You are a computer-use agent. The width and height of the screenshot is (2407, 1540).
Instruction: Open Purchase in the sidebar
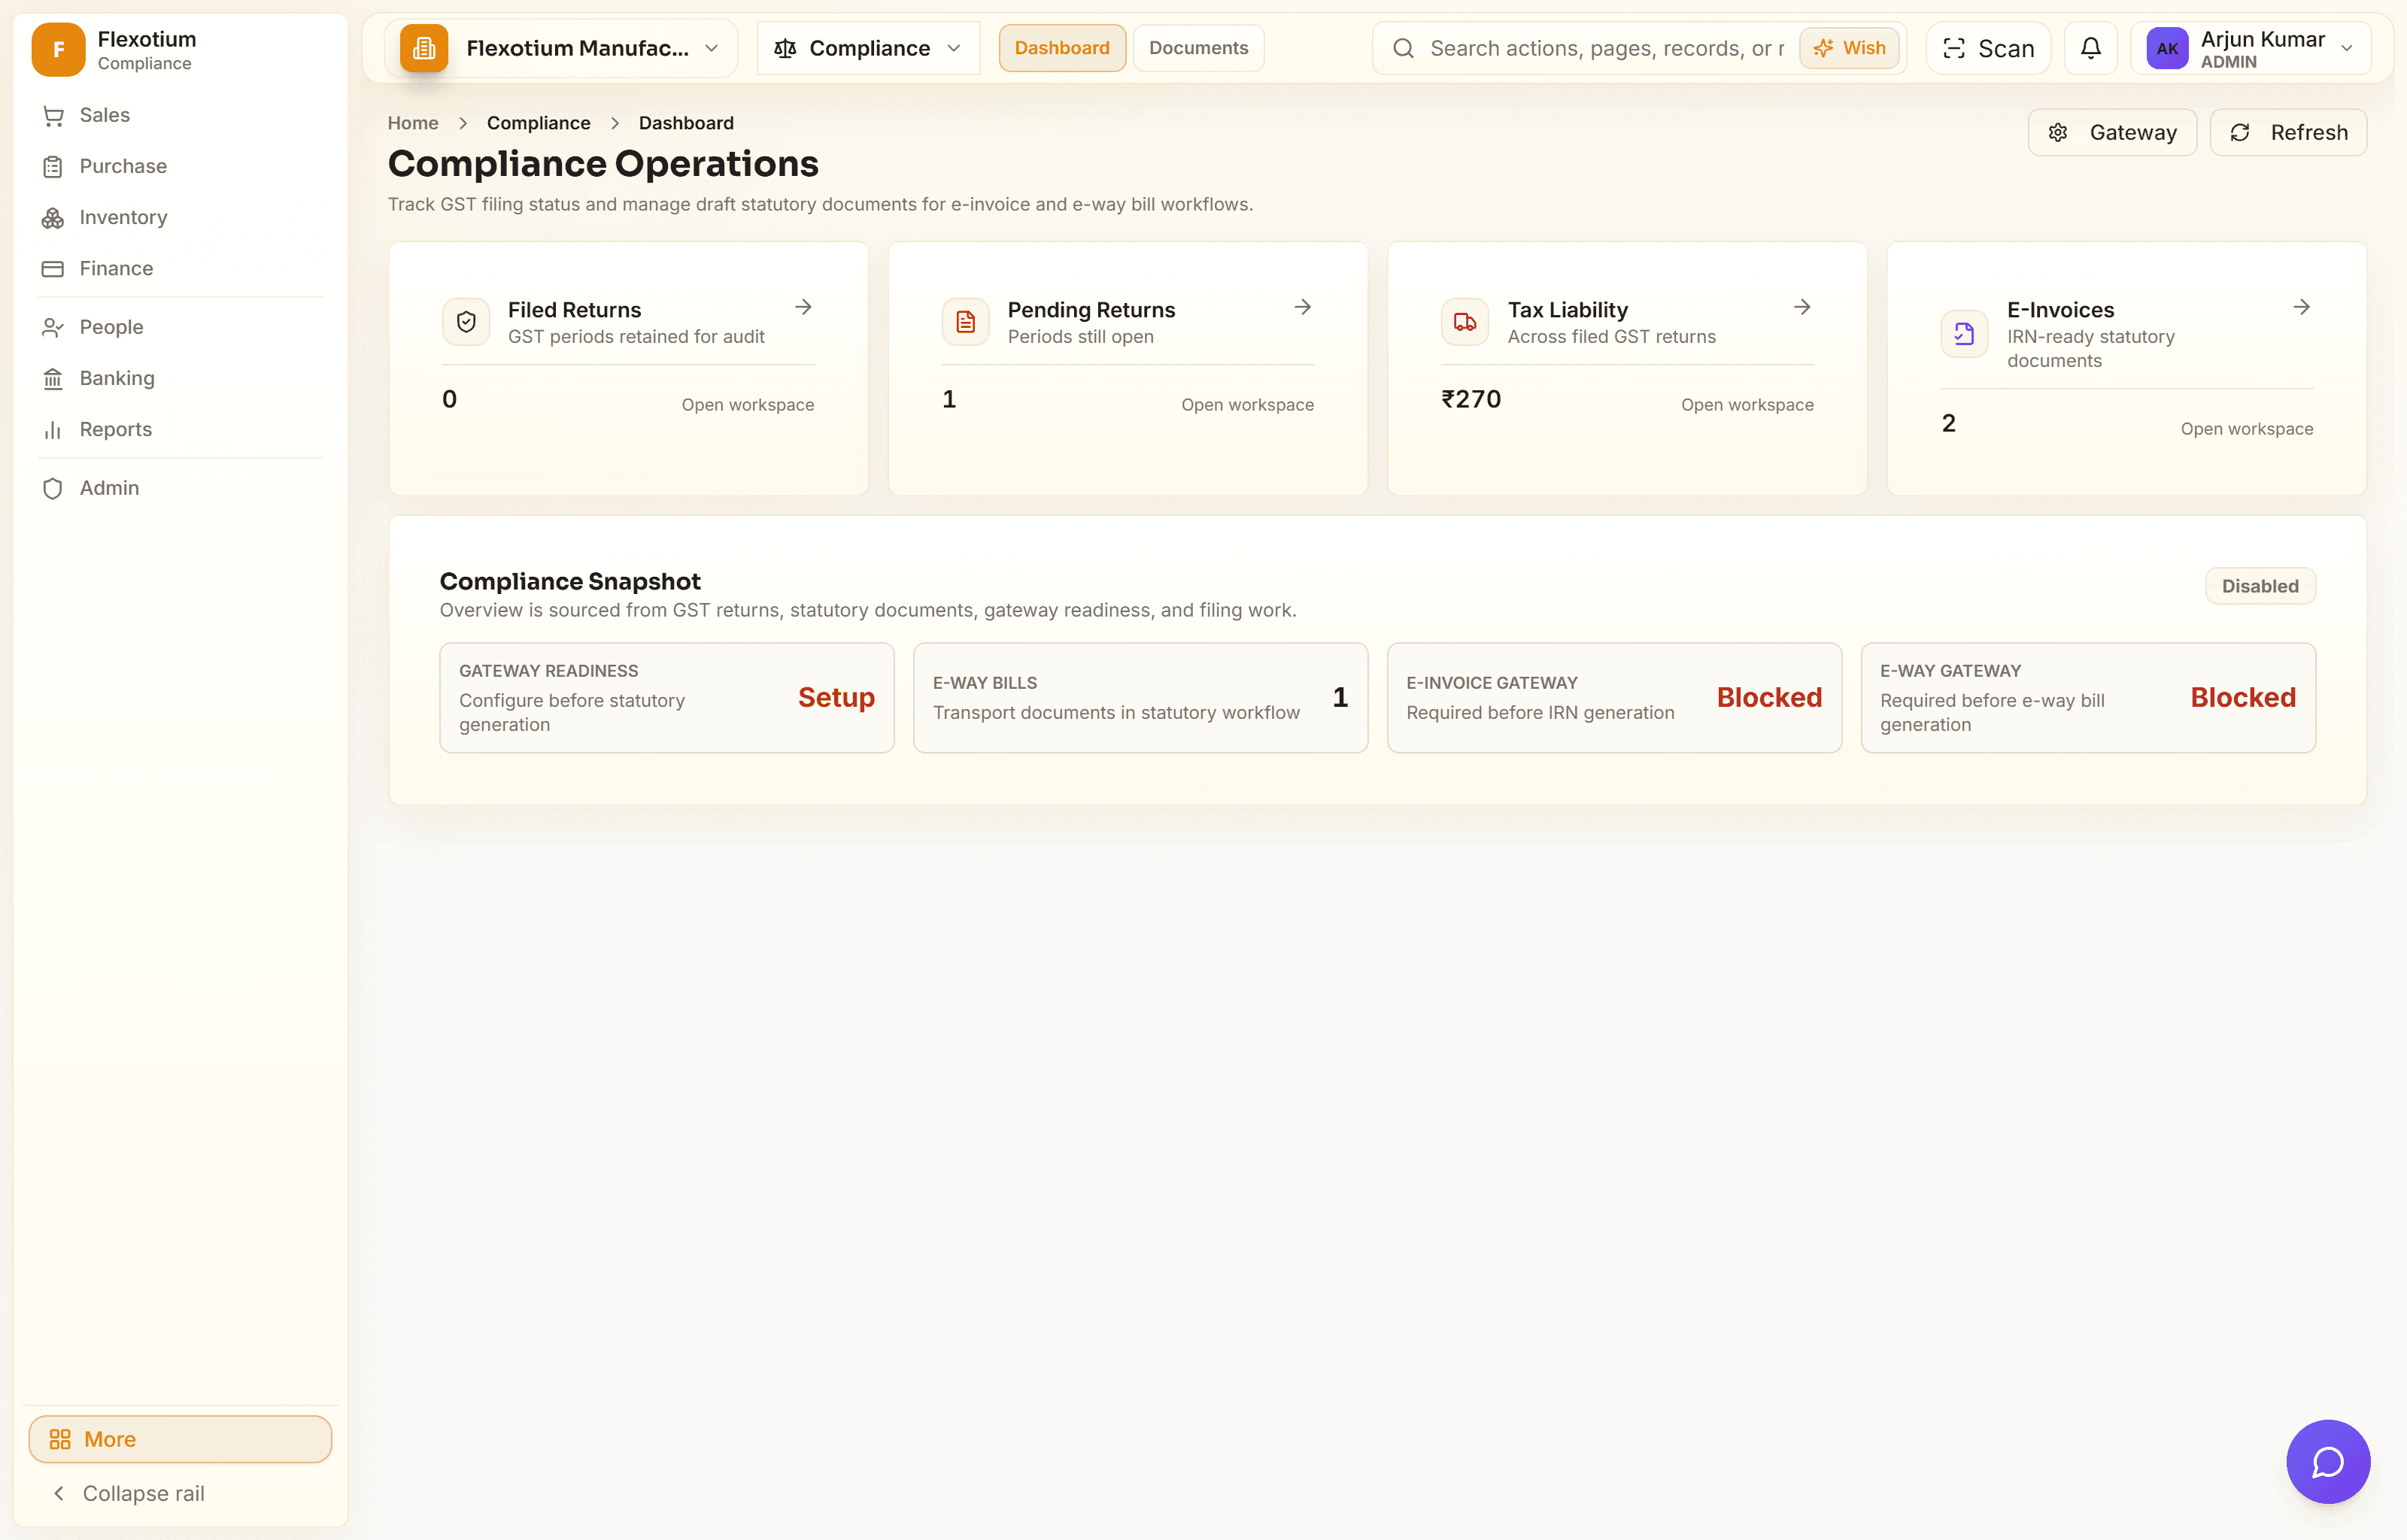coord(180,166)
